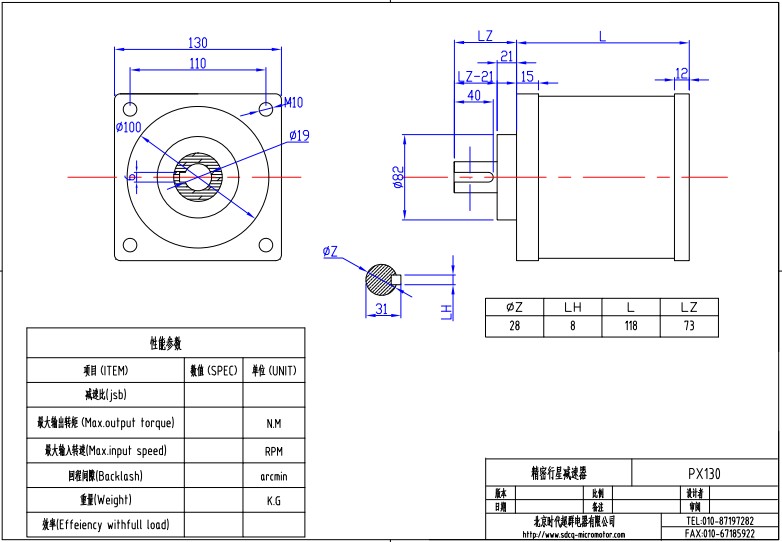Open the www.sdcq-micromotor.com website link
The image size is (782, 542).
(571, 534)
